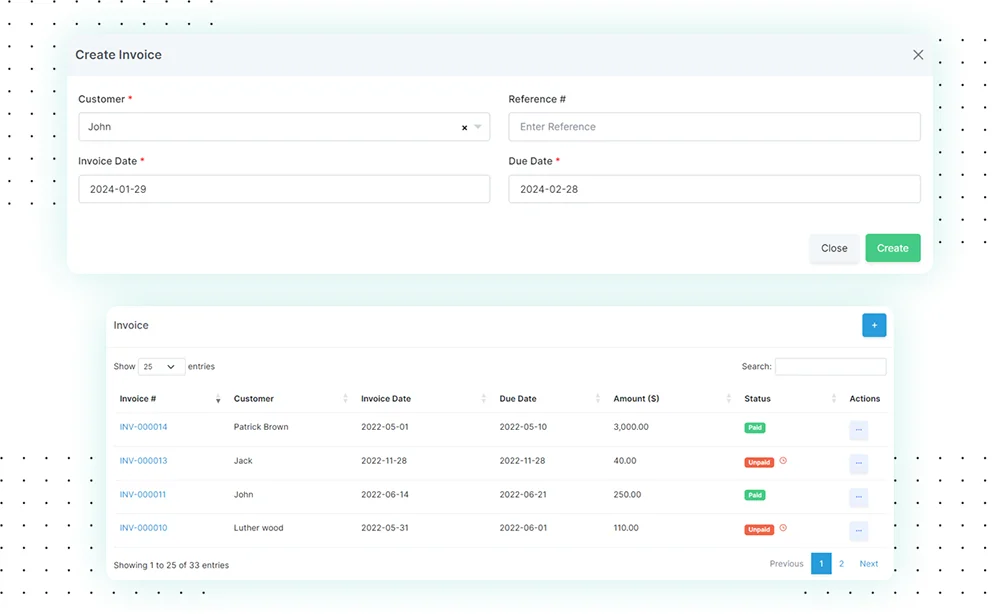Sort the table by Amount
Image resolution: width=1000 pixels, height=614 pixels.
[727, 398]
